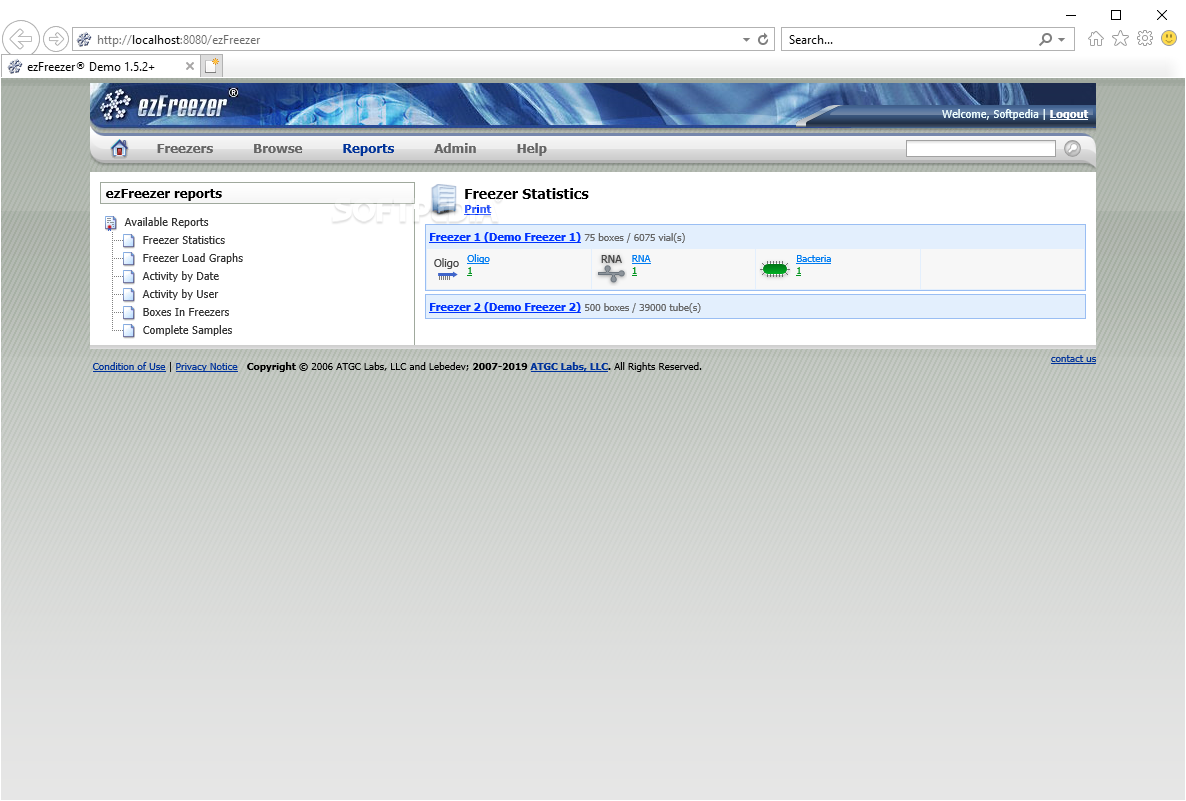Open the search provider dropdown arrow
The image size is (1186, 801).
(1062, 39)
